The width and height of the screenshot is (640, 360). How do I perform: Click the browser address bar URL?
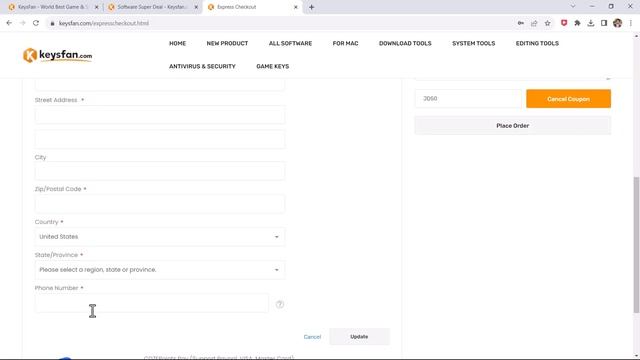(x=104, y=23)
